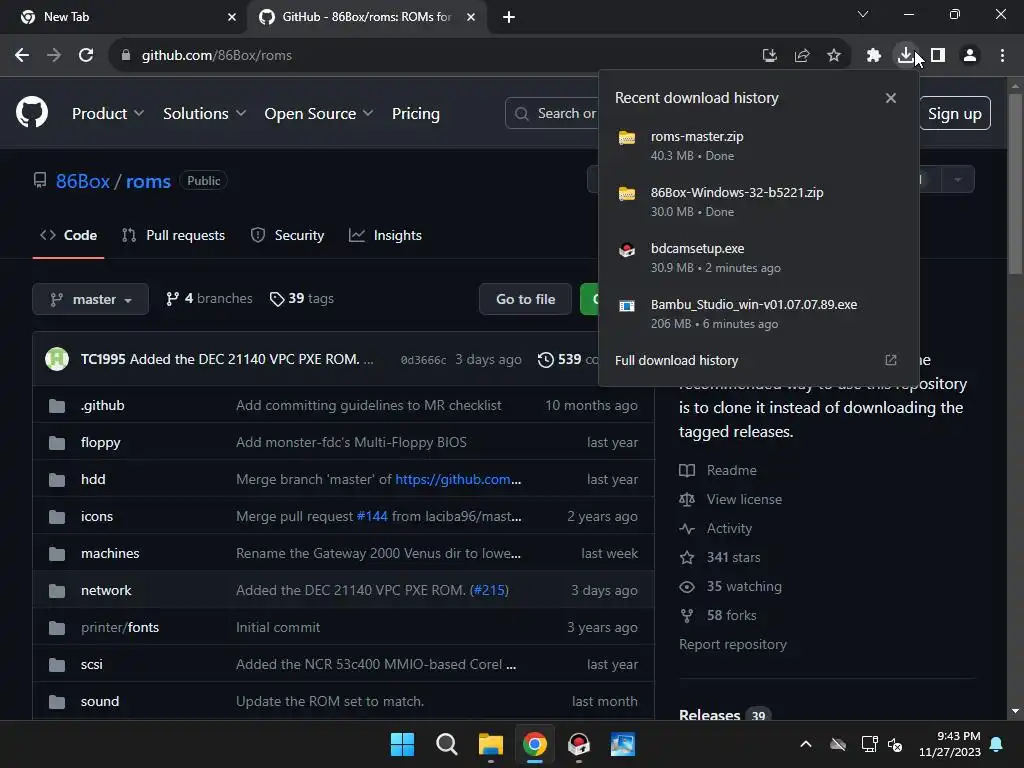
Task: Switch to the Security tab
Action: (287, 235)
